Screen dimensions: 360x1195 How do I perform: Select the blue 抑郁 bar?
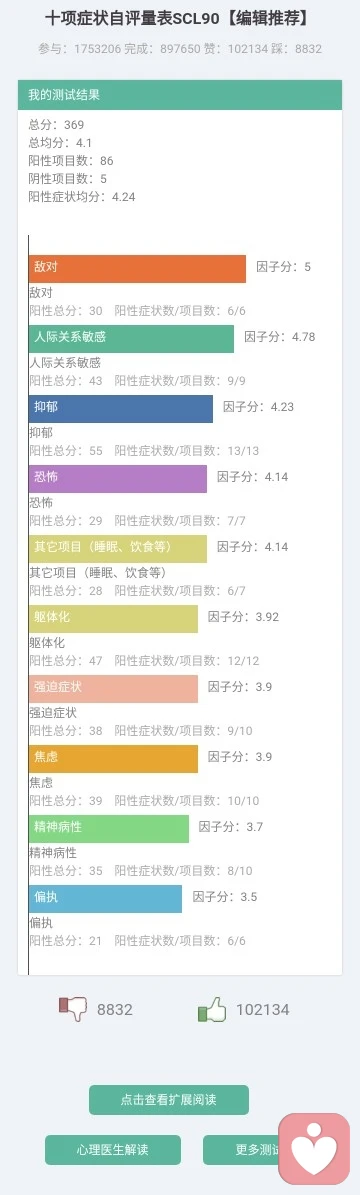click(x=121, y=408)
